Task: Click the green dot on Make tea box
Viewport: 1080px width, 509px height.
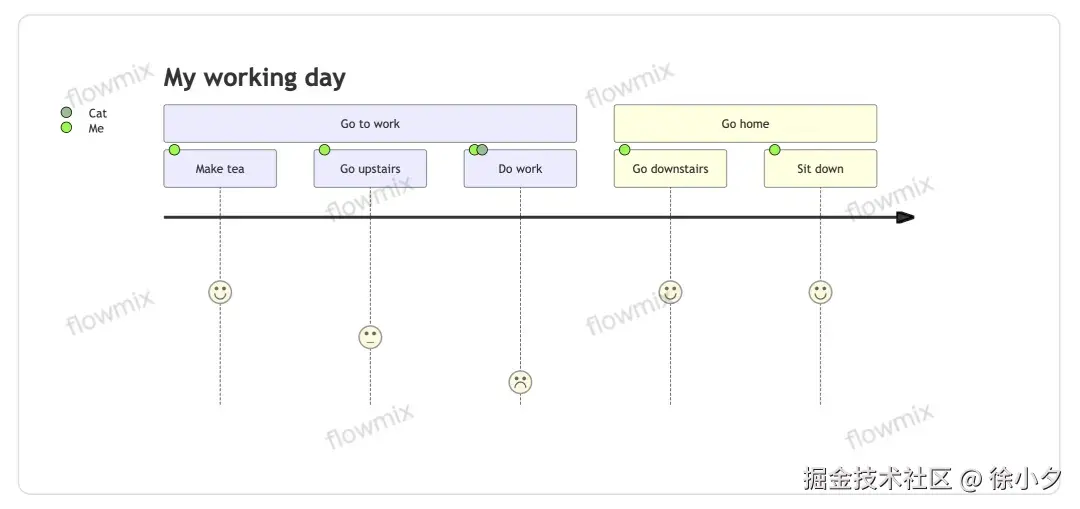Action: click(x=174, y=150)
